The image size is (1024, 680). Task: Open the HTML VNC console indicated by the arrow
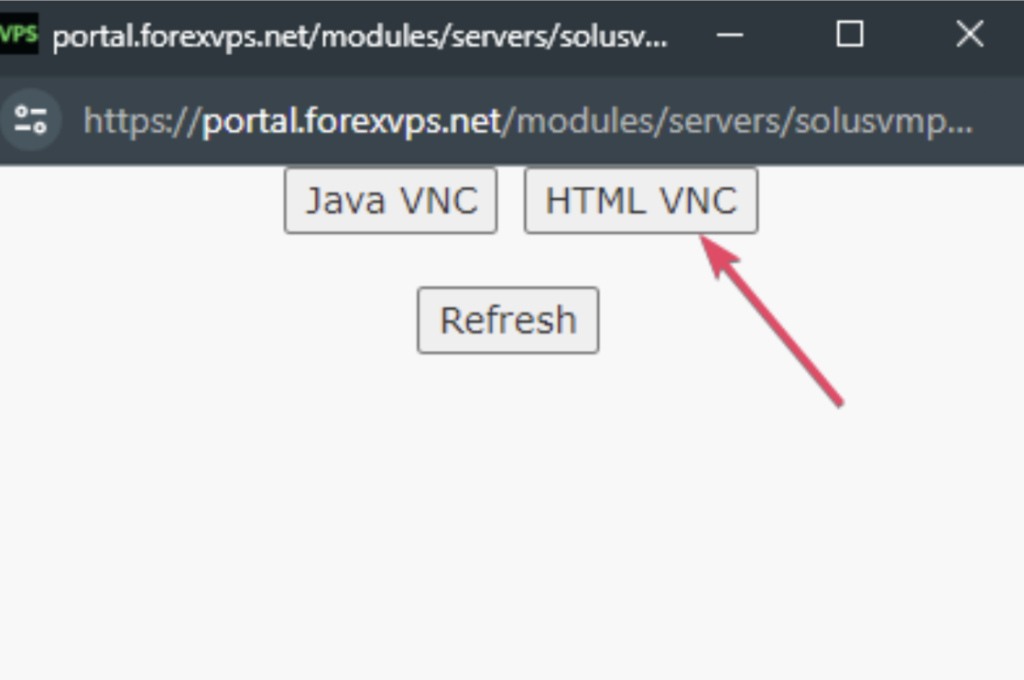coord(640,200)
